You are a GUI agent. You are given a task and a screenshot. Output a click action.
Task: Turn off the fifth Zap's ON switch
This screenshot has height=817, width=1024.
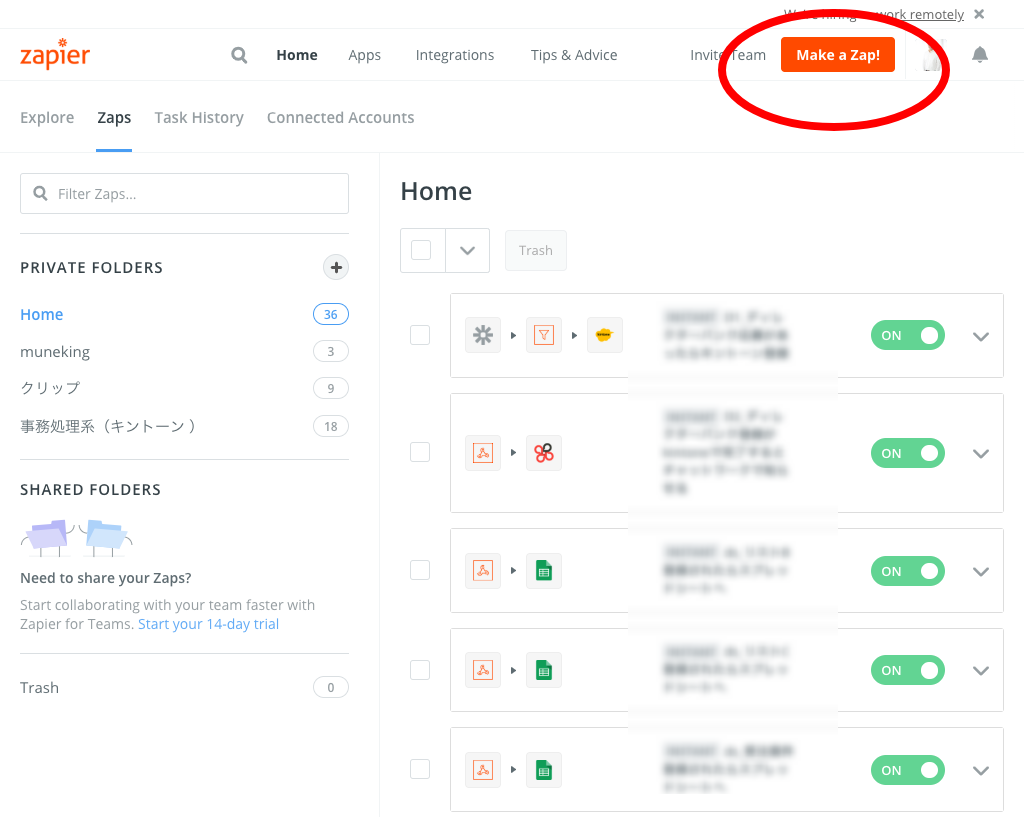[908, 771]
